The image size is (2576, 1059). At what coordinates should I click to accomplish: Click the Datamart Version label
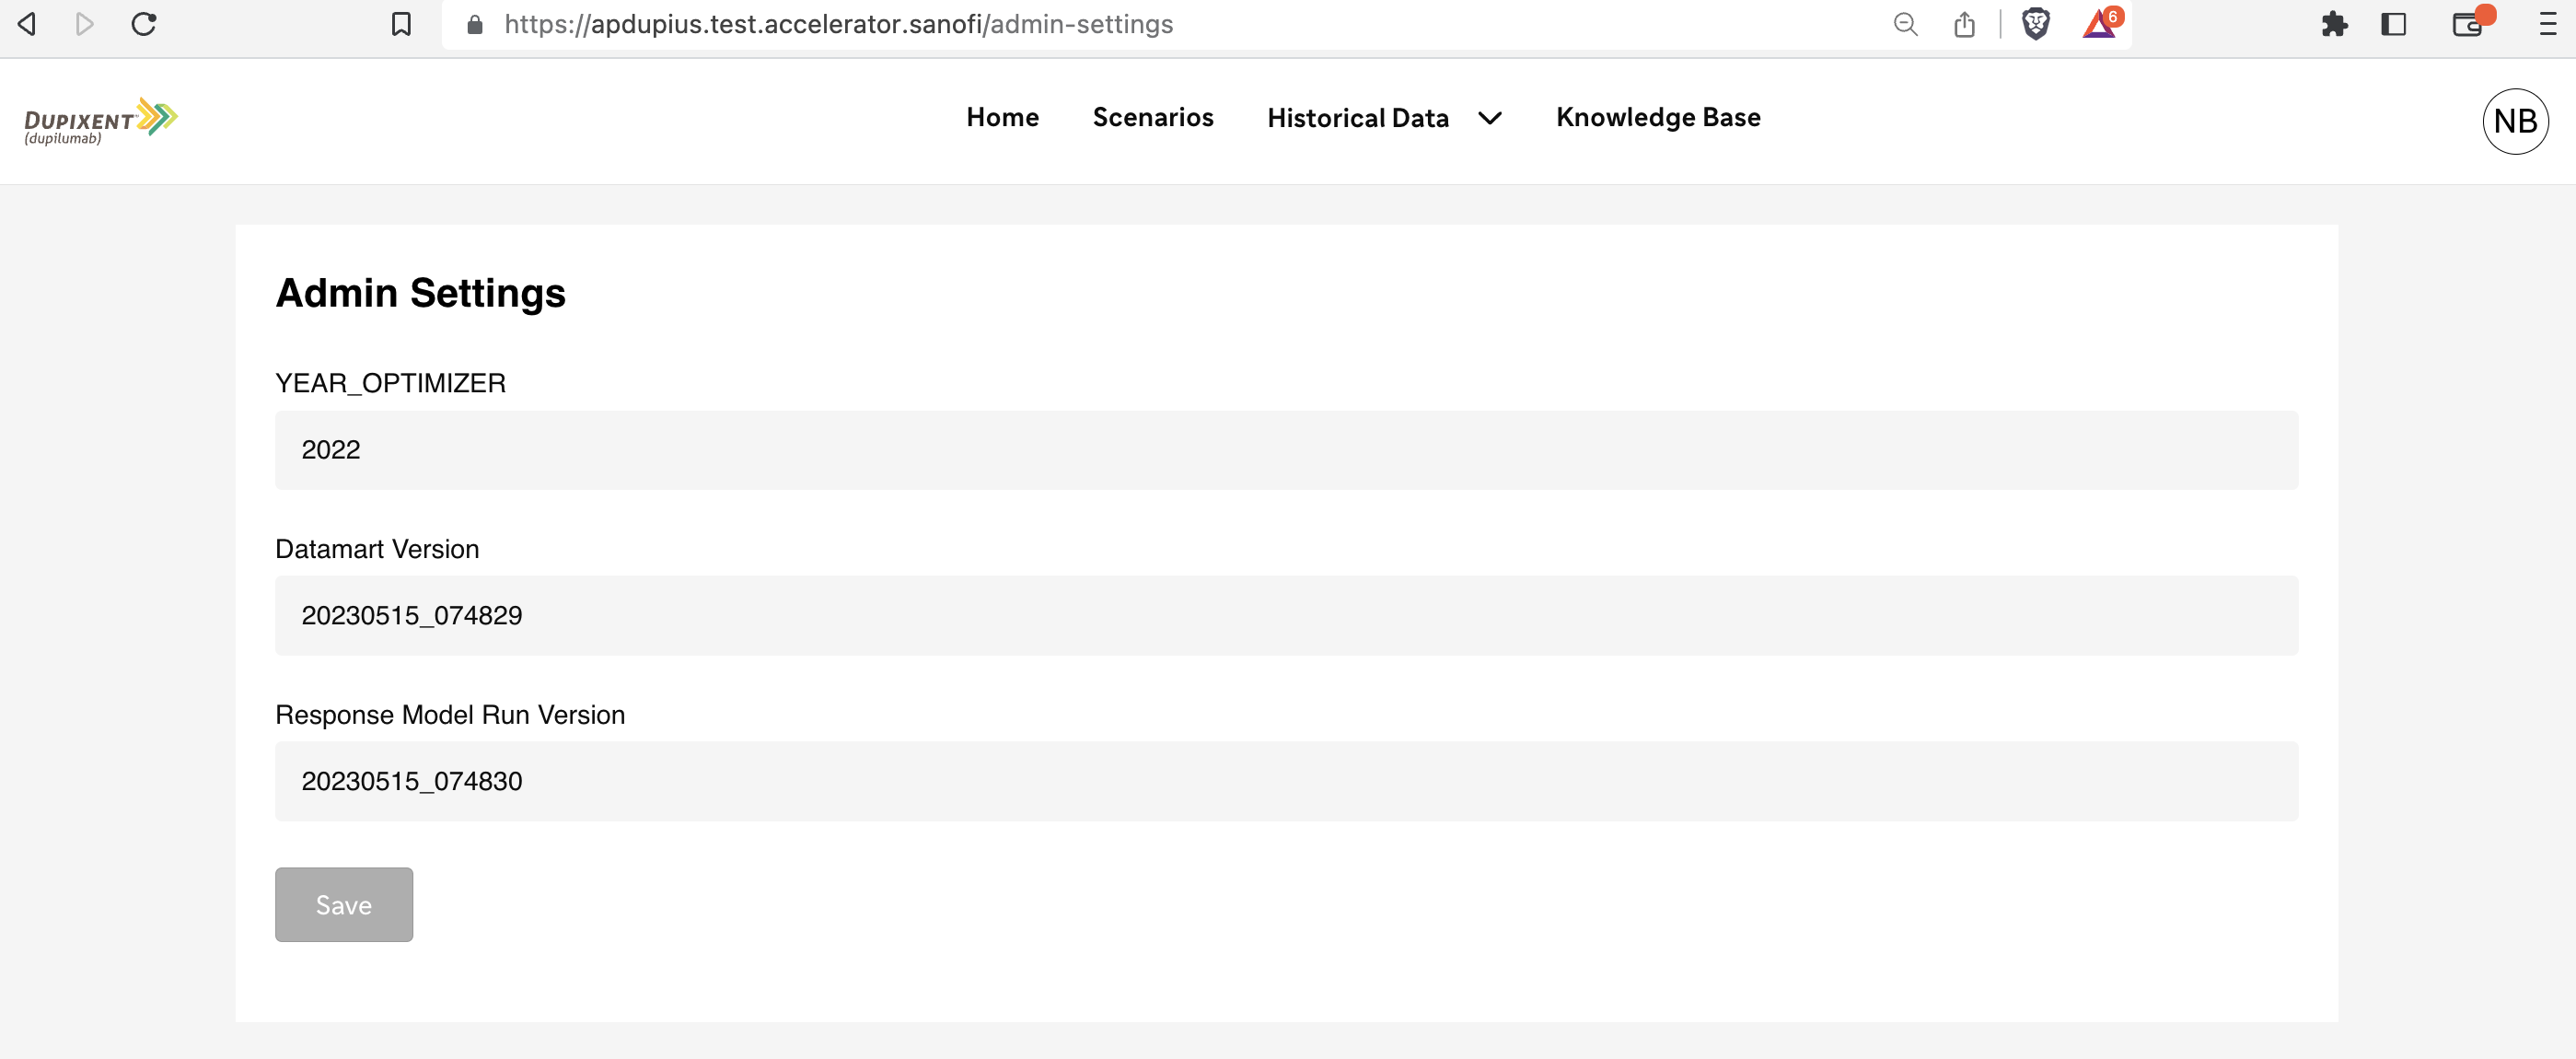pyautogui.click(x=377, y=549)
